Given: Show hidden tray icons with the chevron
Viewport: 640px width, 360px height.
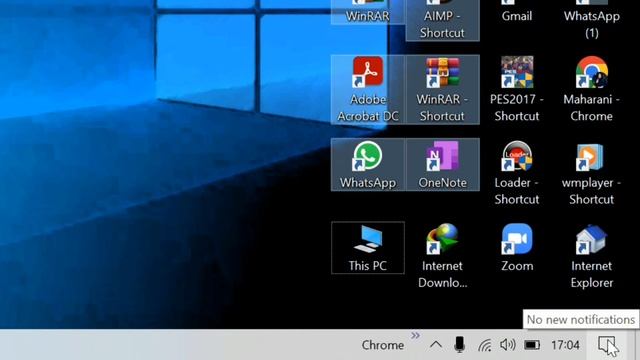Looking at the screenshot, I should pyautogui.click(x=436, y=345).
